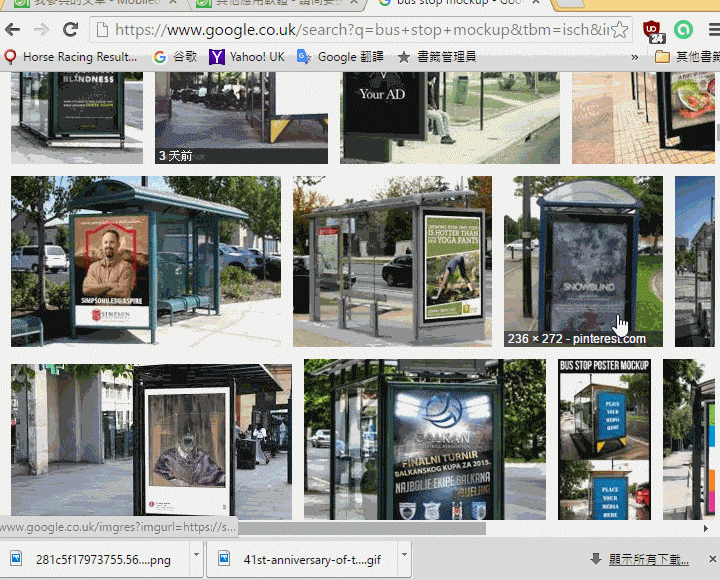Open the Google 翻譯 bookmark

click(x=340, y=57)
